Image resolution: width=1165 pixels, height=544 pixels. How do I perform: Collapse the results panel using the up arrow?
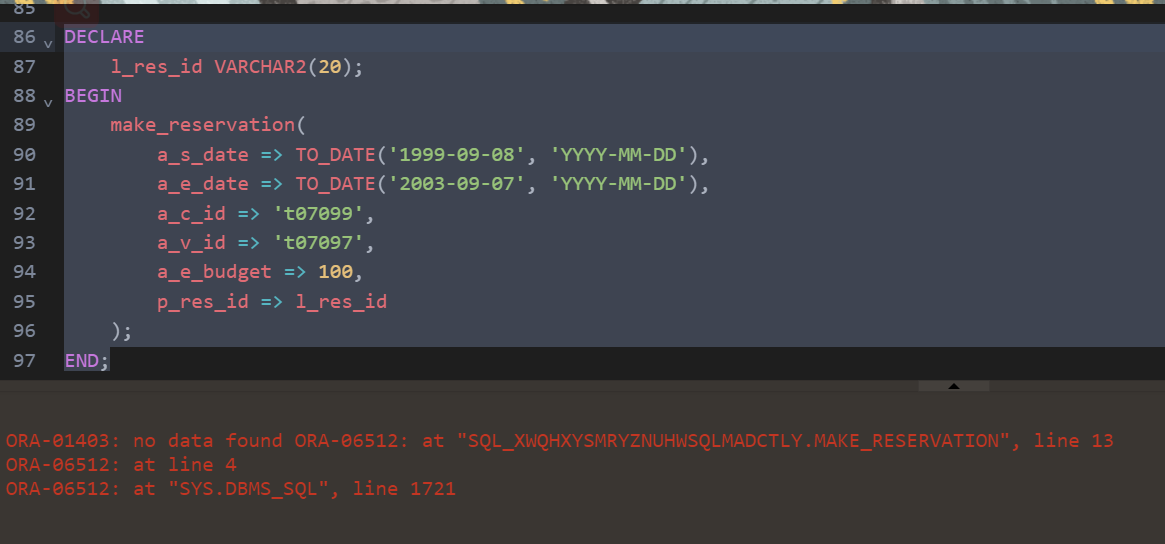[954, 386]
